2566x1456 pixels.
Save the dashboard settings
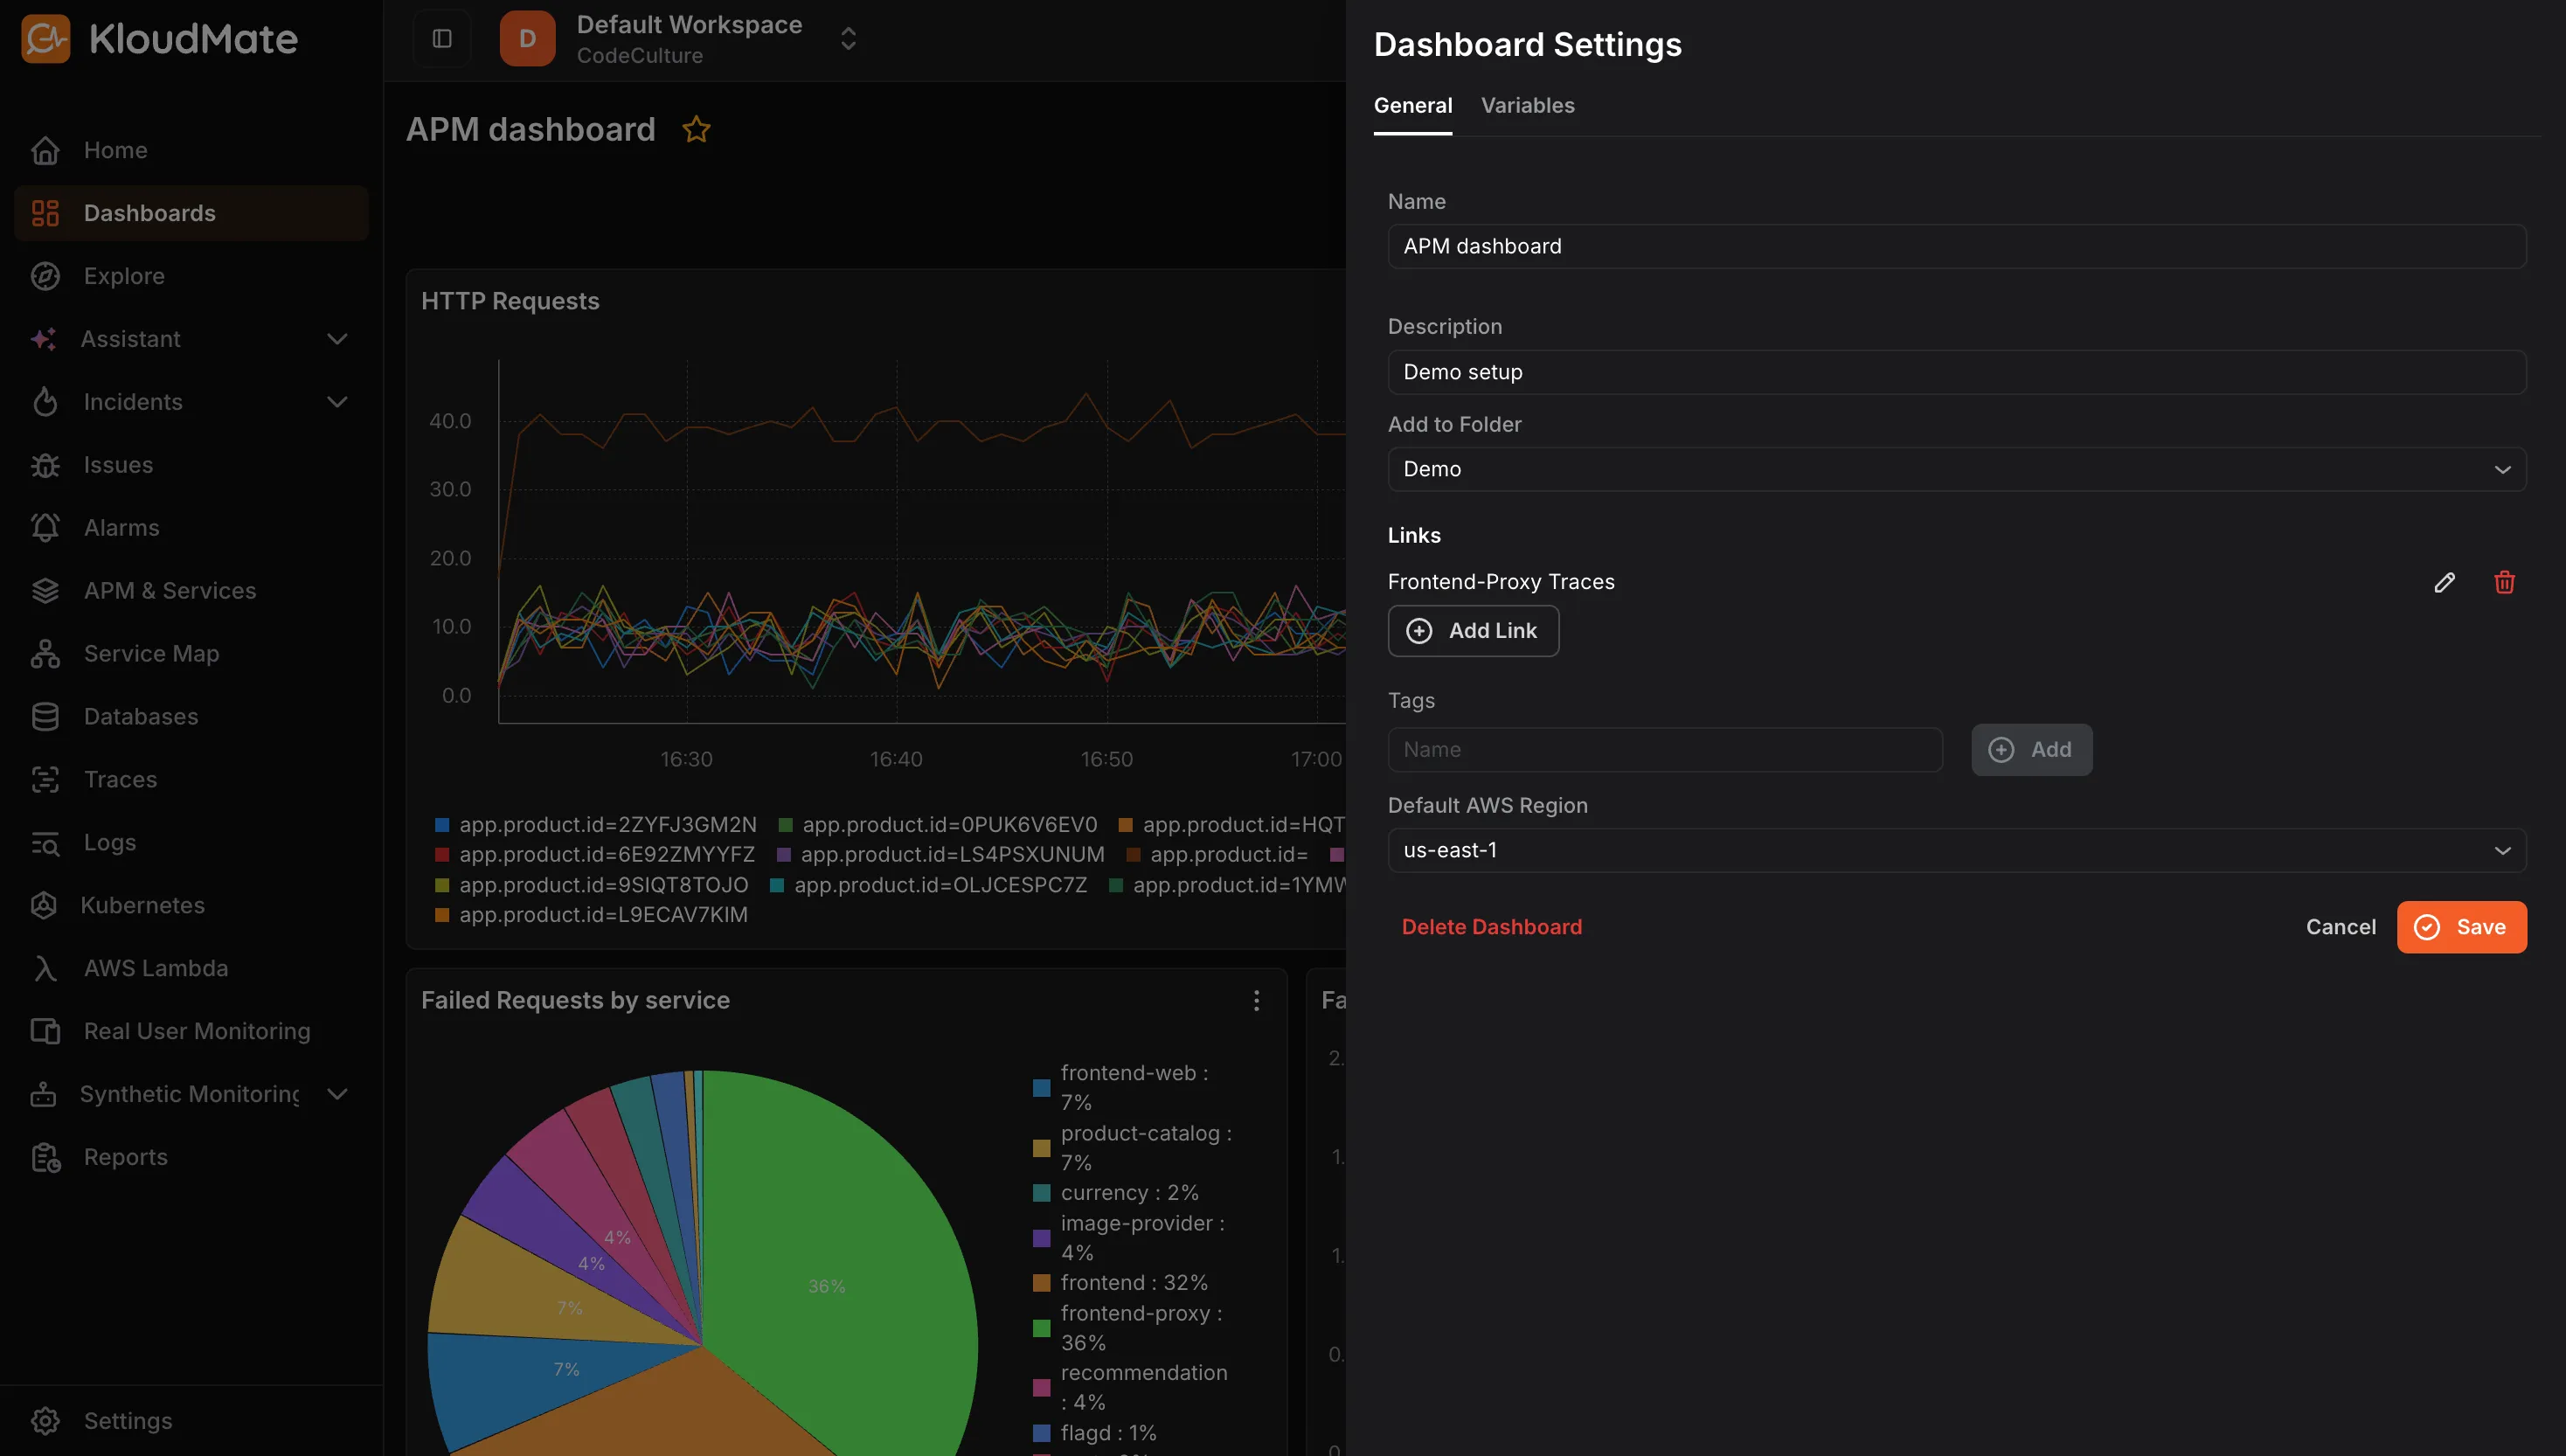point(2462,927)
